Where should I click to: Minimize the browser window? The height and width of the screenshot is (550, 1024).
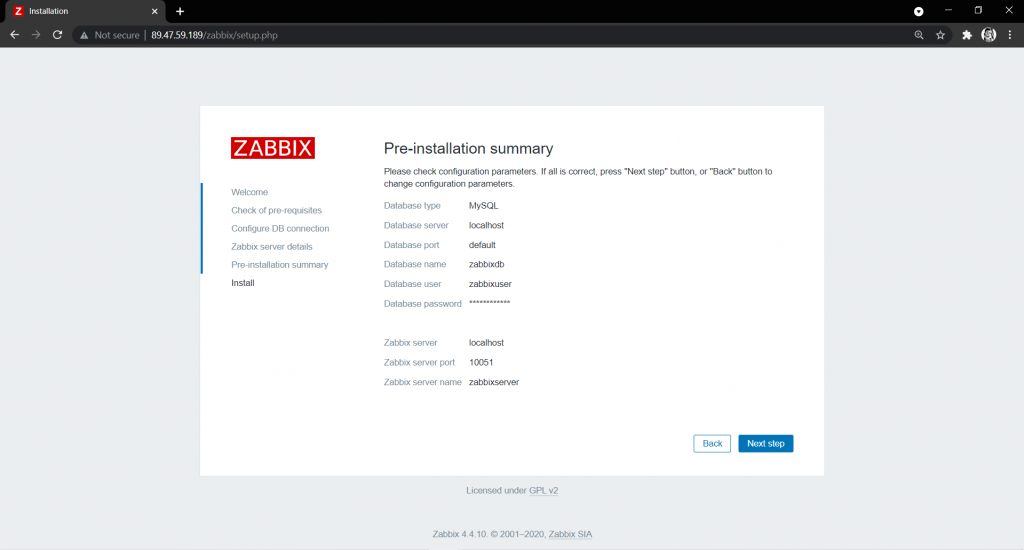948,10
